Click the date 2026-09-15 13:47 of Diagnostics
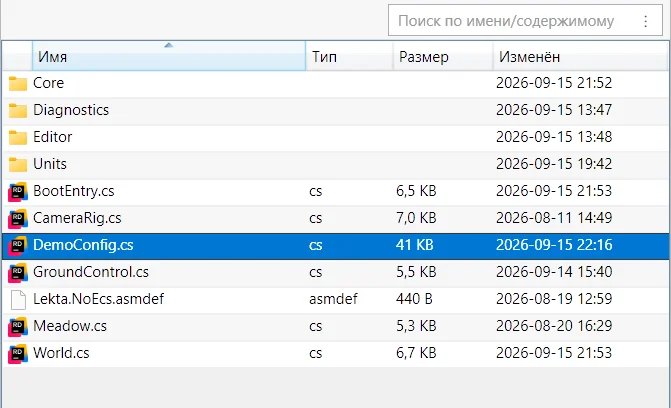671x408 pixels. [x=554, y=110]
